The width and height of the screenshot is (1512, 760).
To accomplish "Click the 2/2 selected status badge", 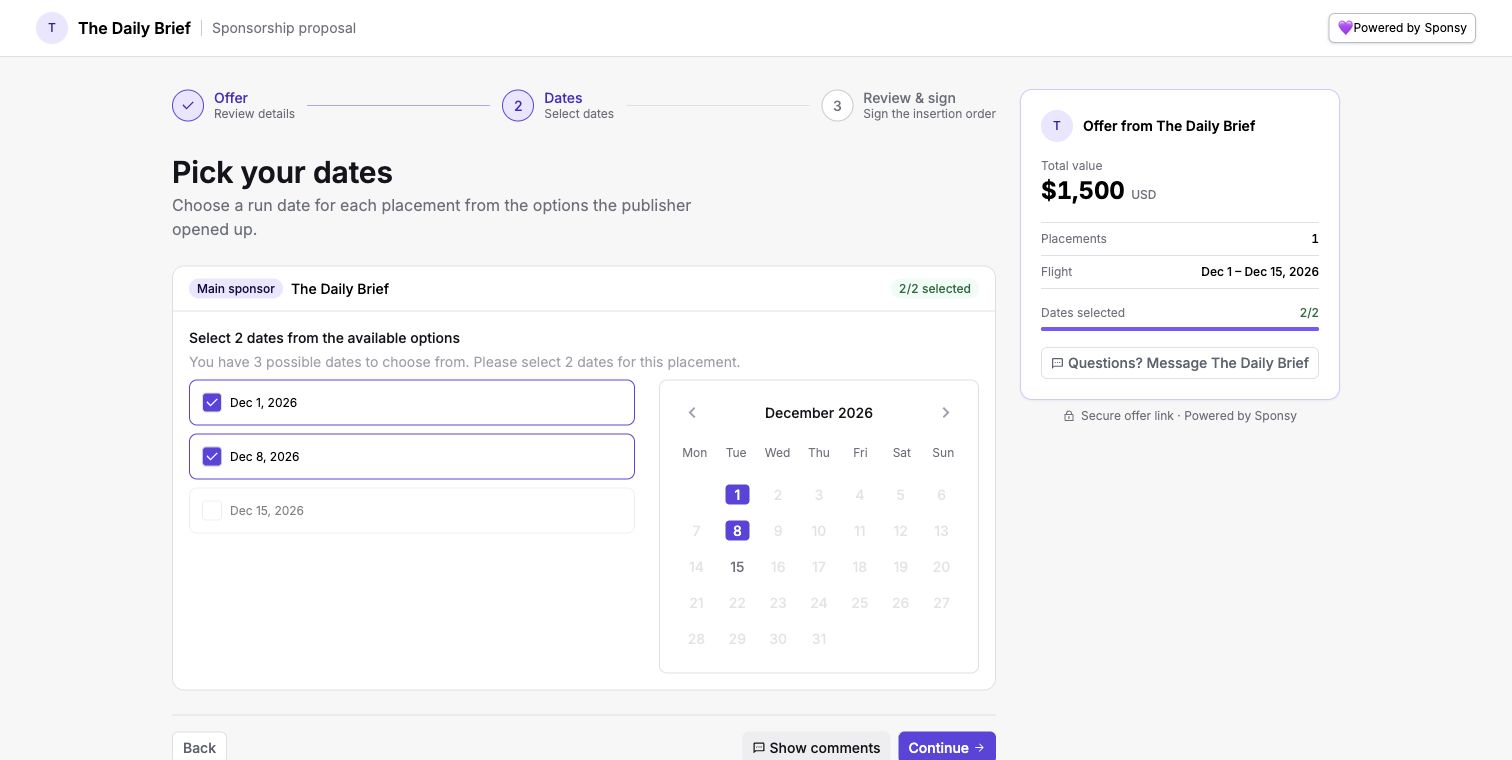I will point(935,289).
